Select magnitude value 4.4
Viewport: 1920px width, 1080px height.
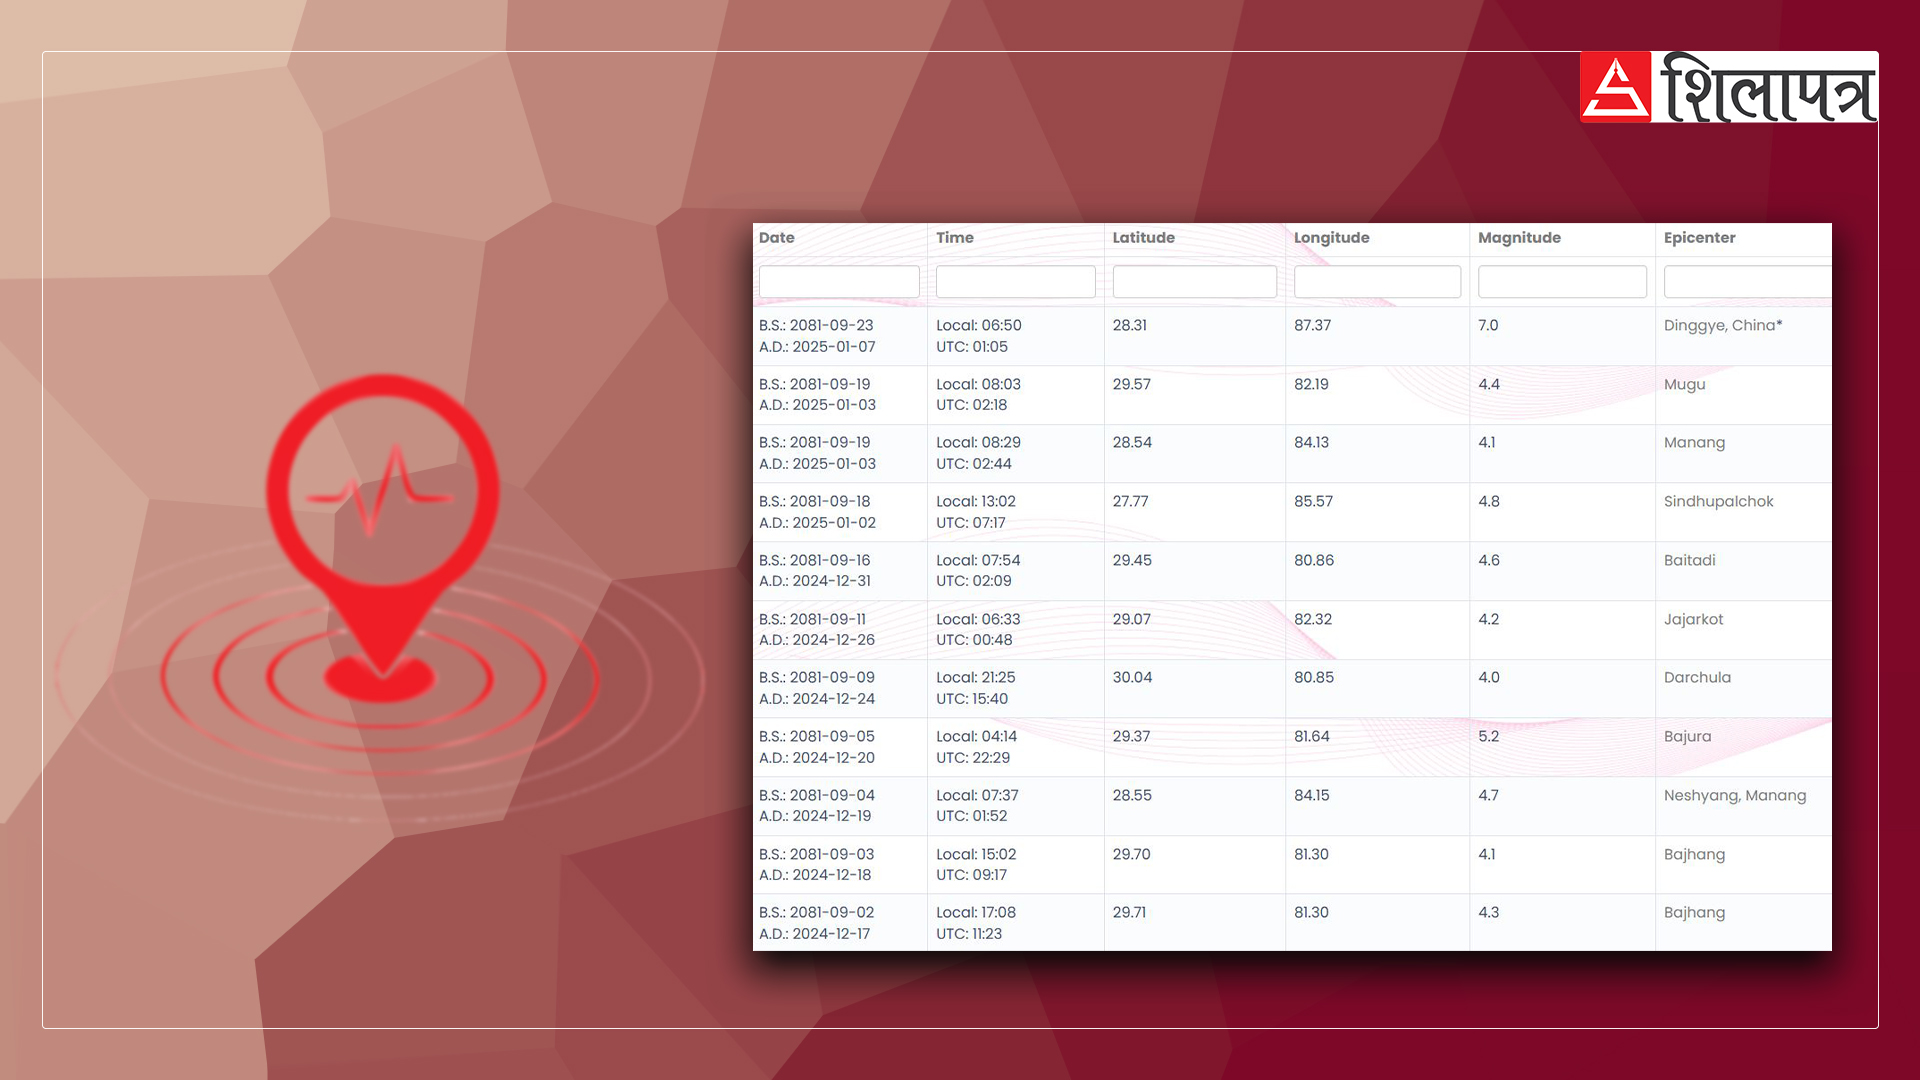coord(1489,385)
